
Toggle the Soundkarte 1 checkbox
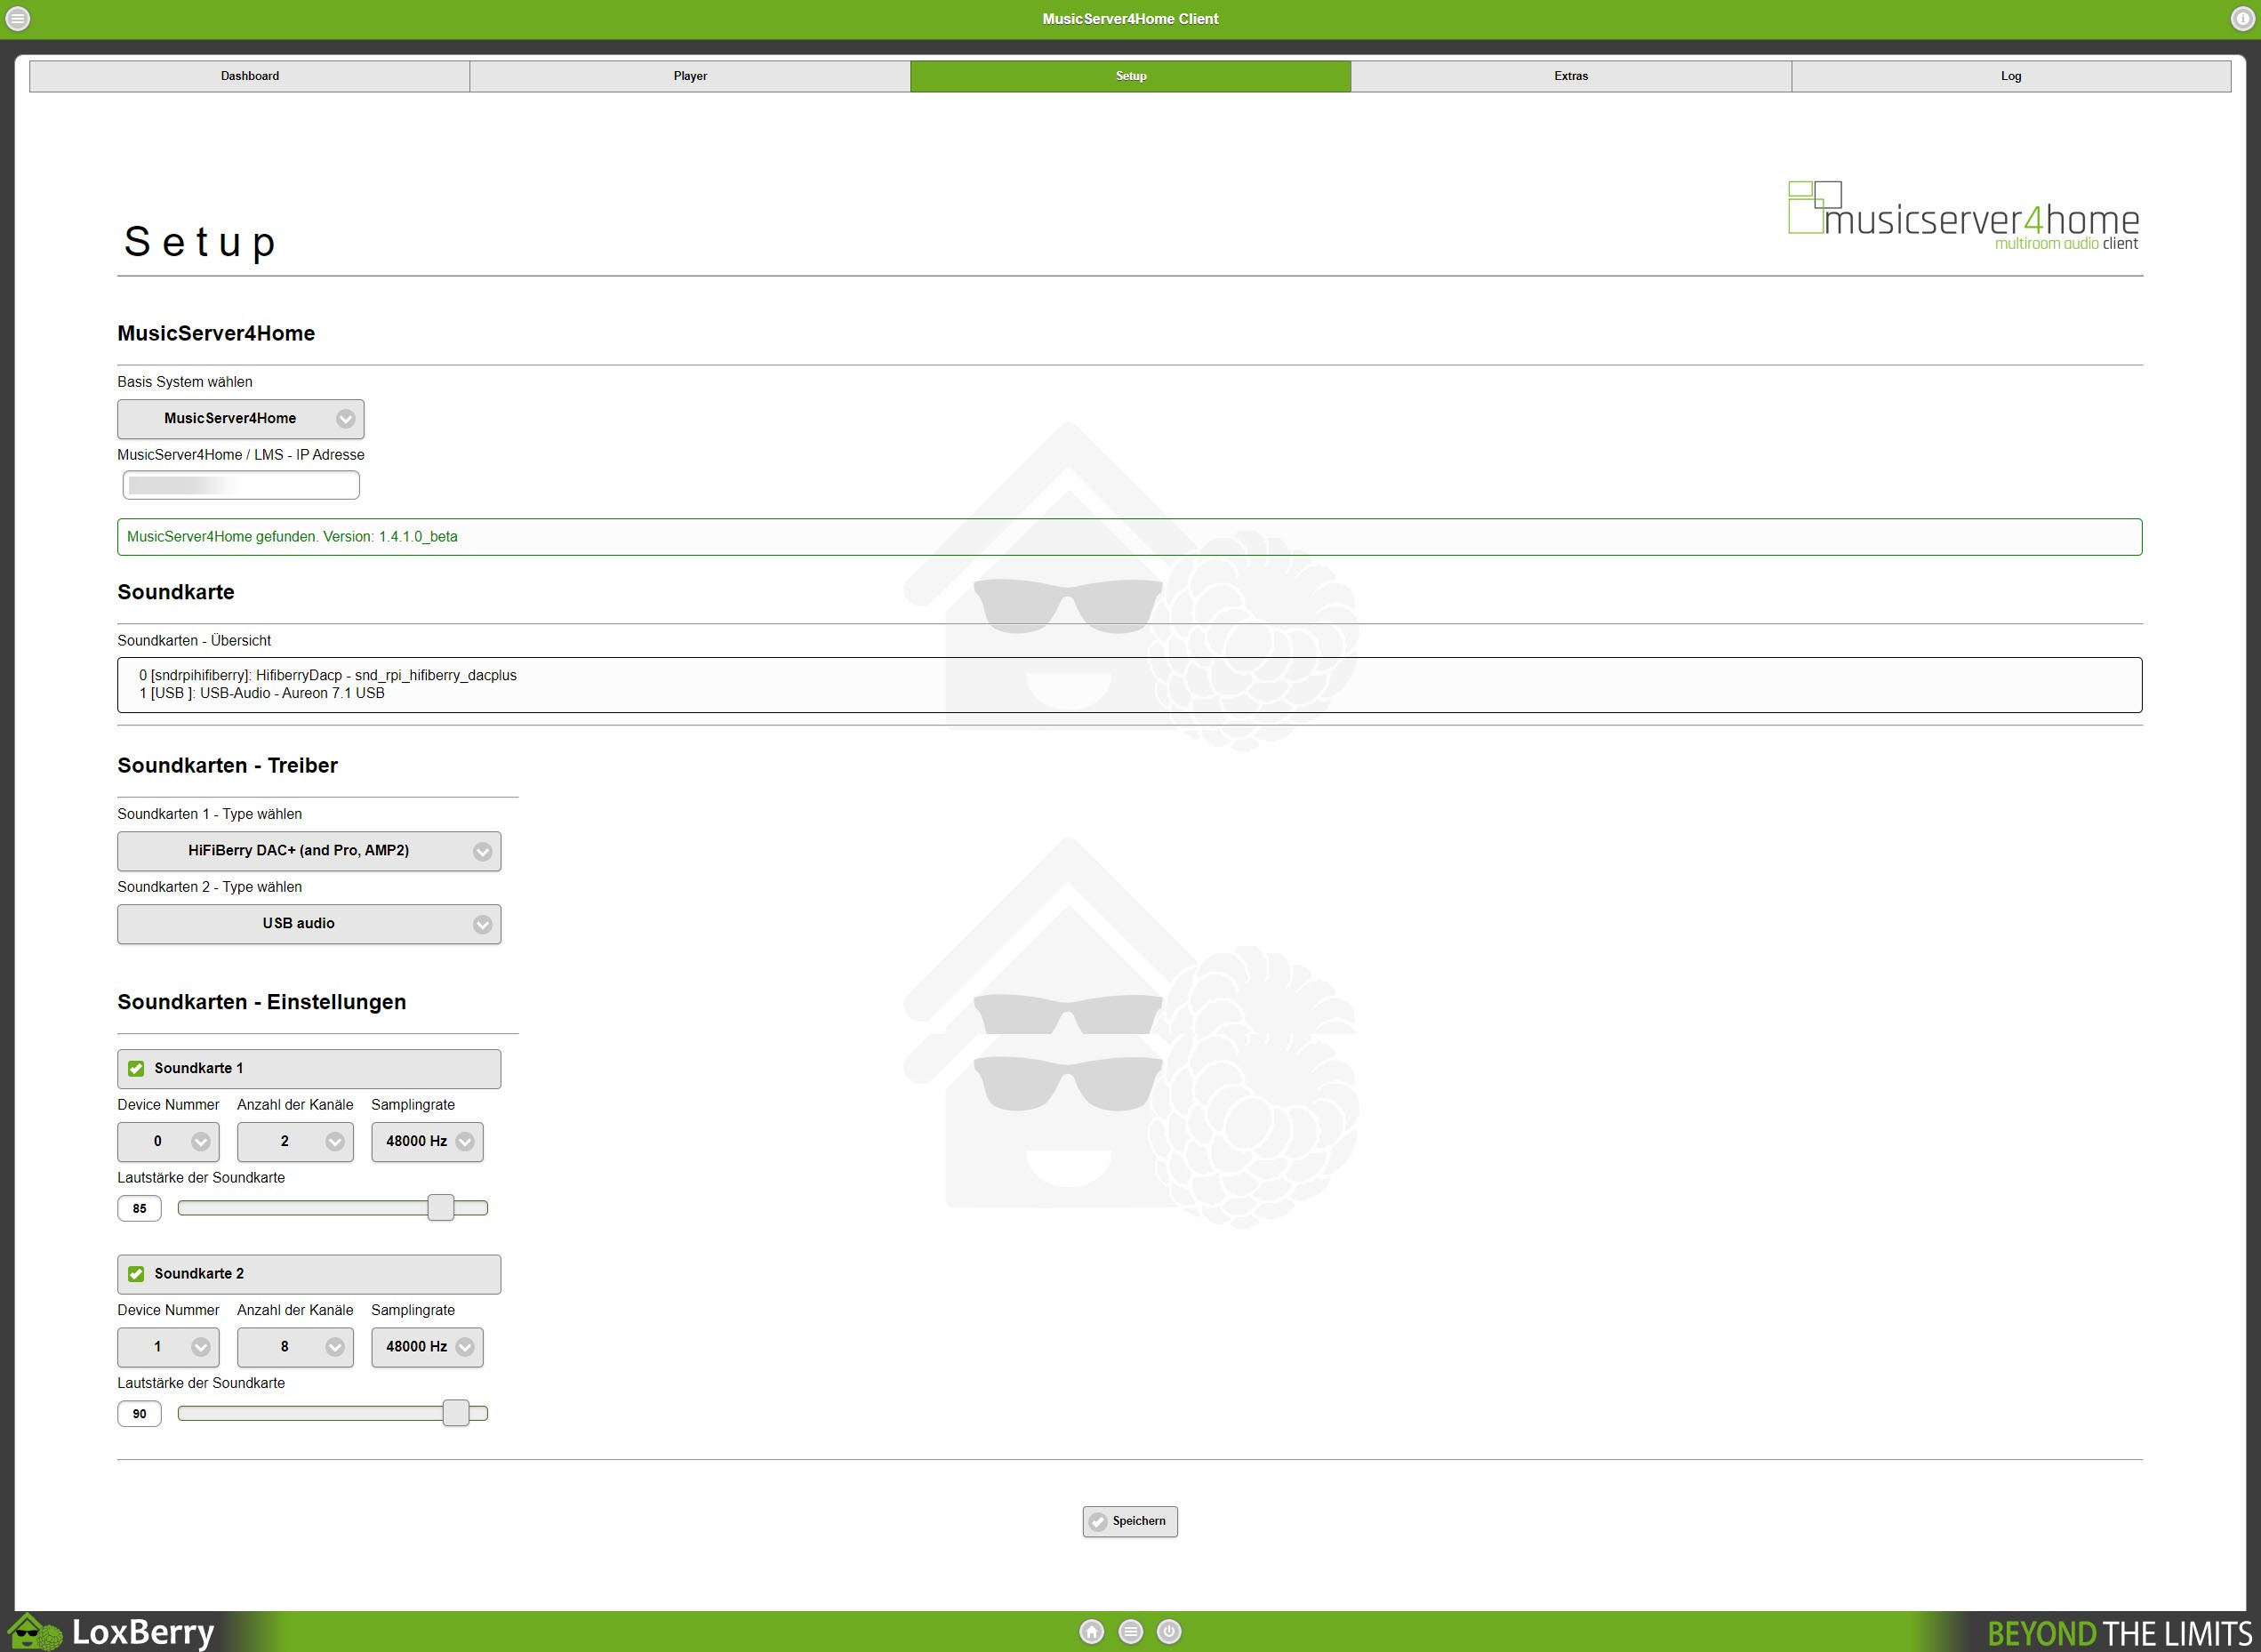[136, 1069]
